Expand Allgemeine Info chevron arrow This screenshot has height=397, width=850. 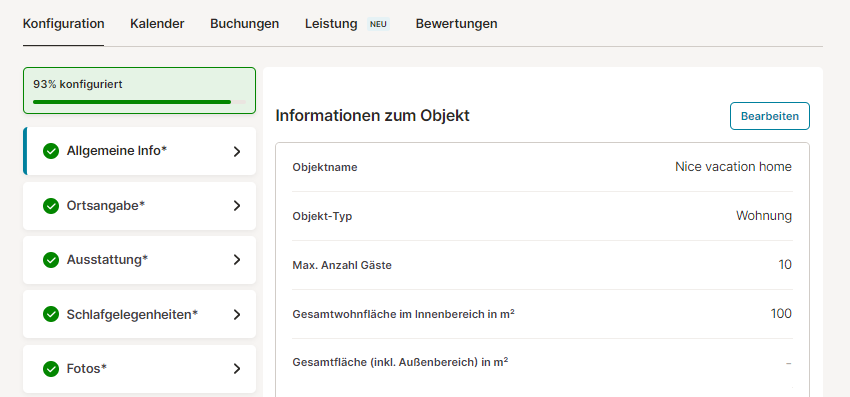click(x=236, y=152)
